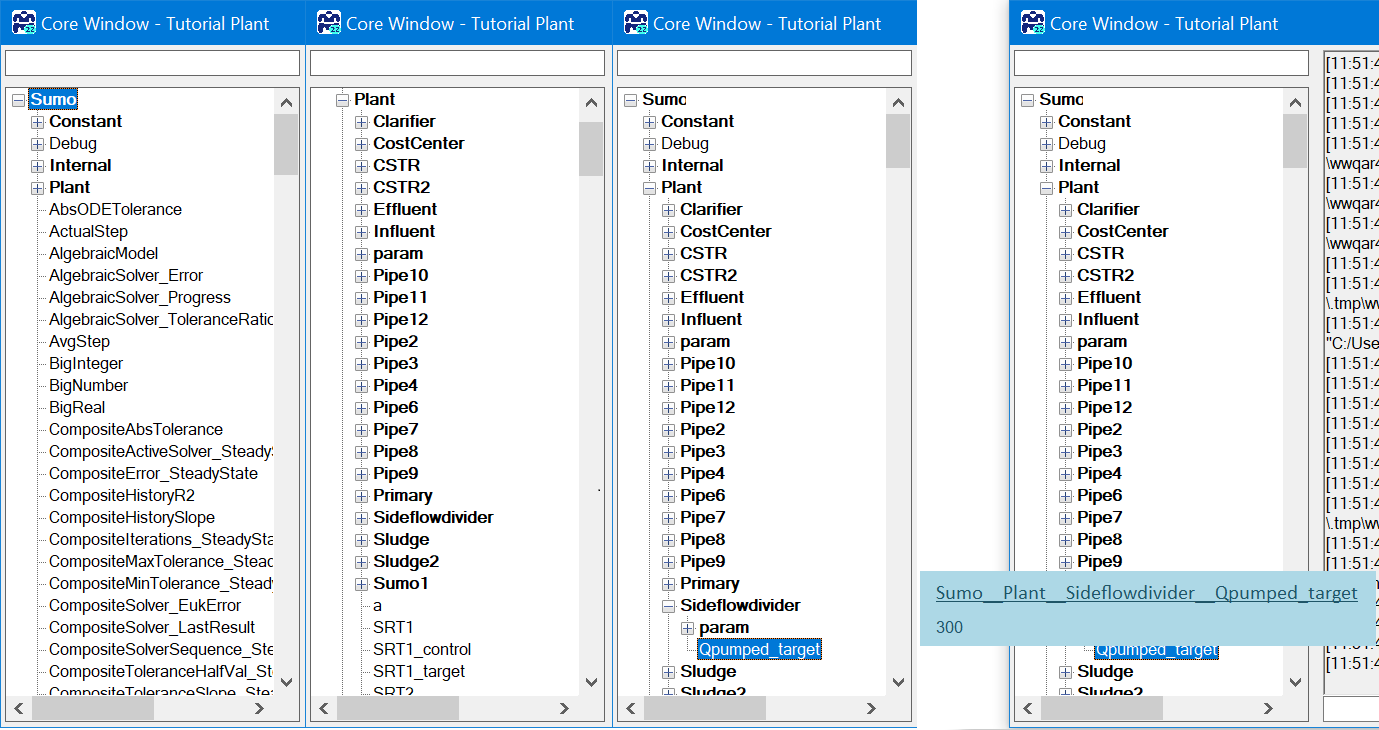Click the down arrow of the leftmost tree's vertical scrollbar
The image size is (1379, 730).
286,682
